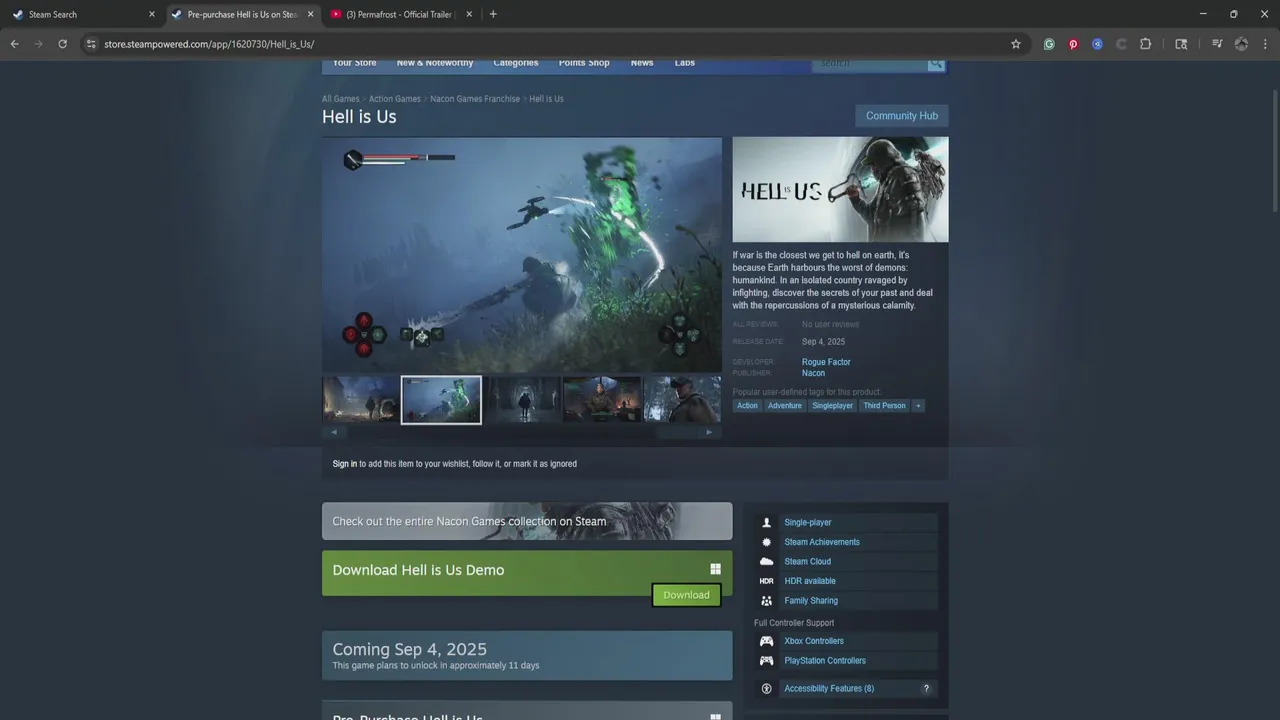1280x720 pixels.
Task: Open the News menu item
Action: point(642,64)
